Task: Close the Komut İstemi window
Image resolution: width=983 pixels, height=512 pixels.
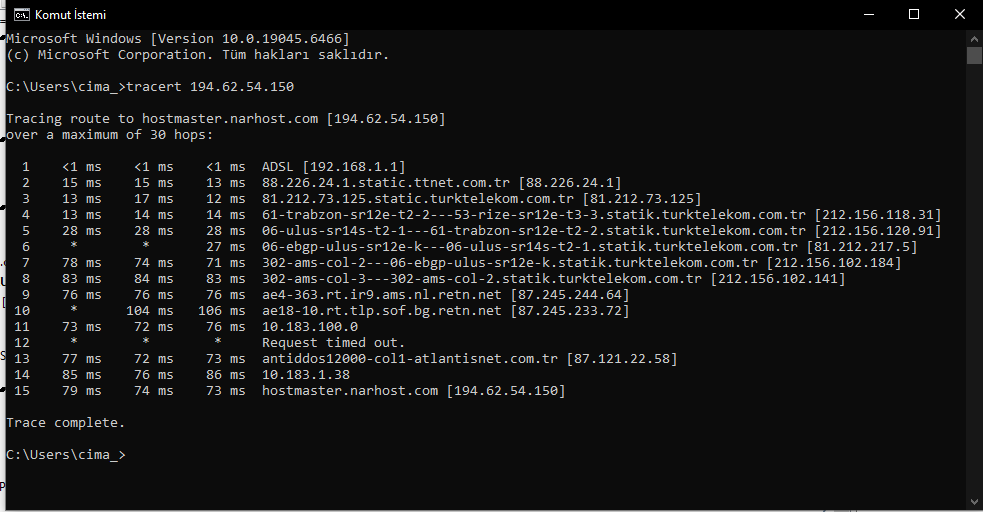Action: [960, 14]
